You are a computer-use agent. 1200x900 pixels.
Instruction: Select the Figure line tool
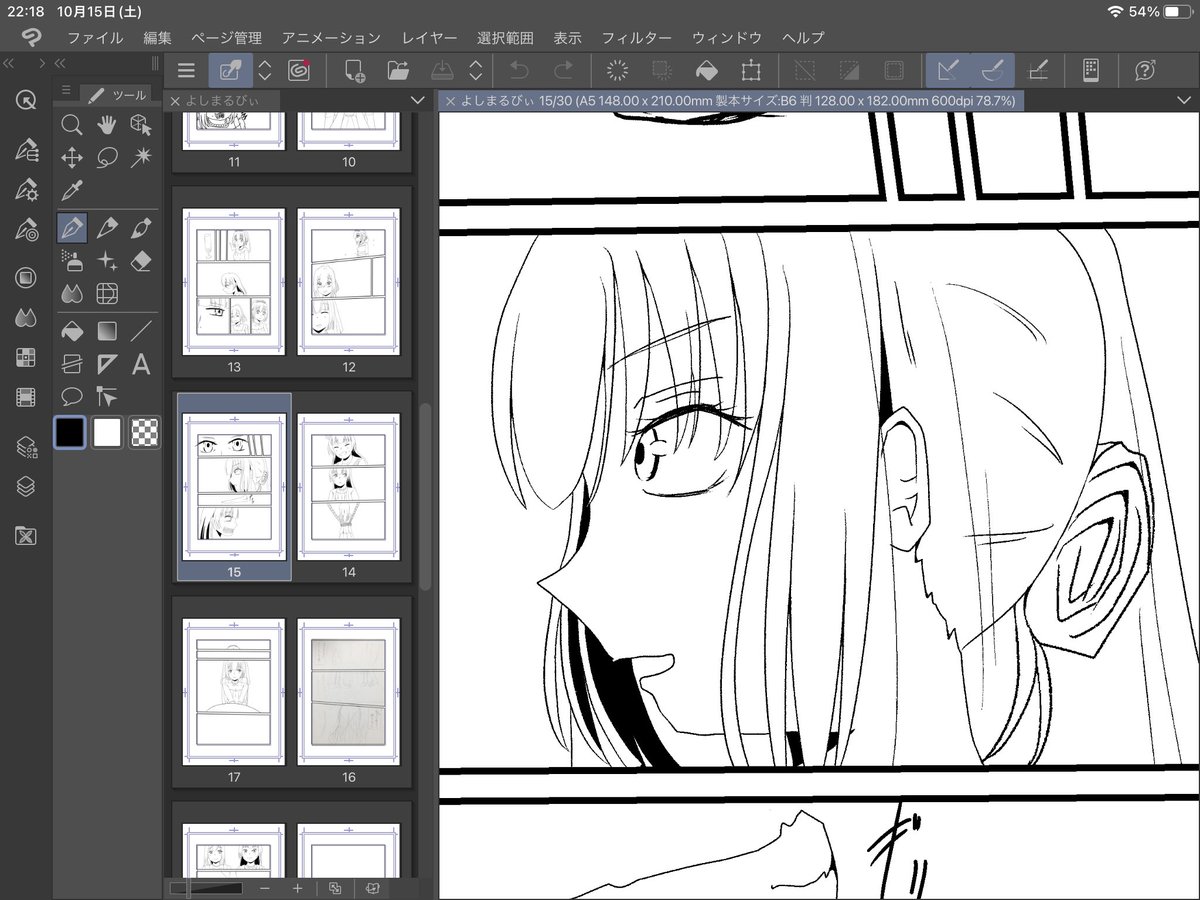(141, 331)
